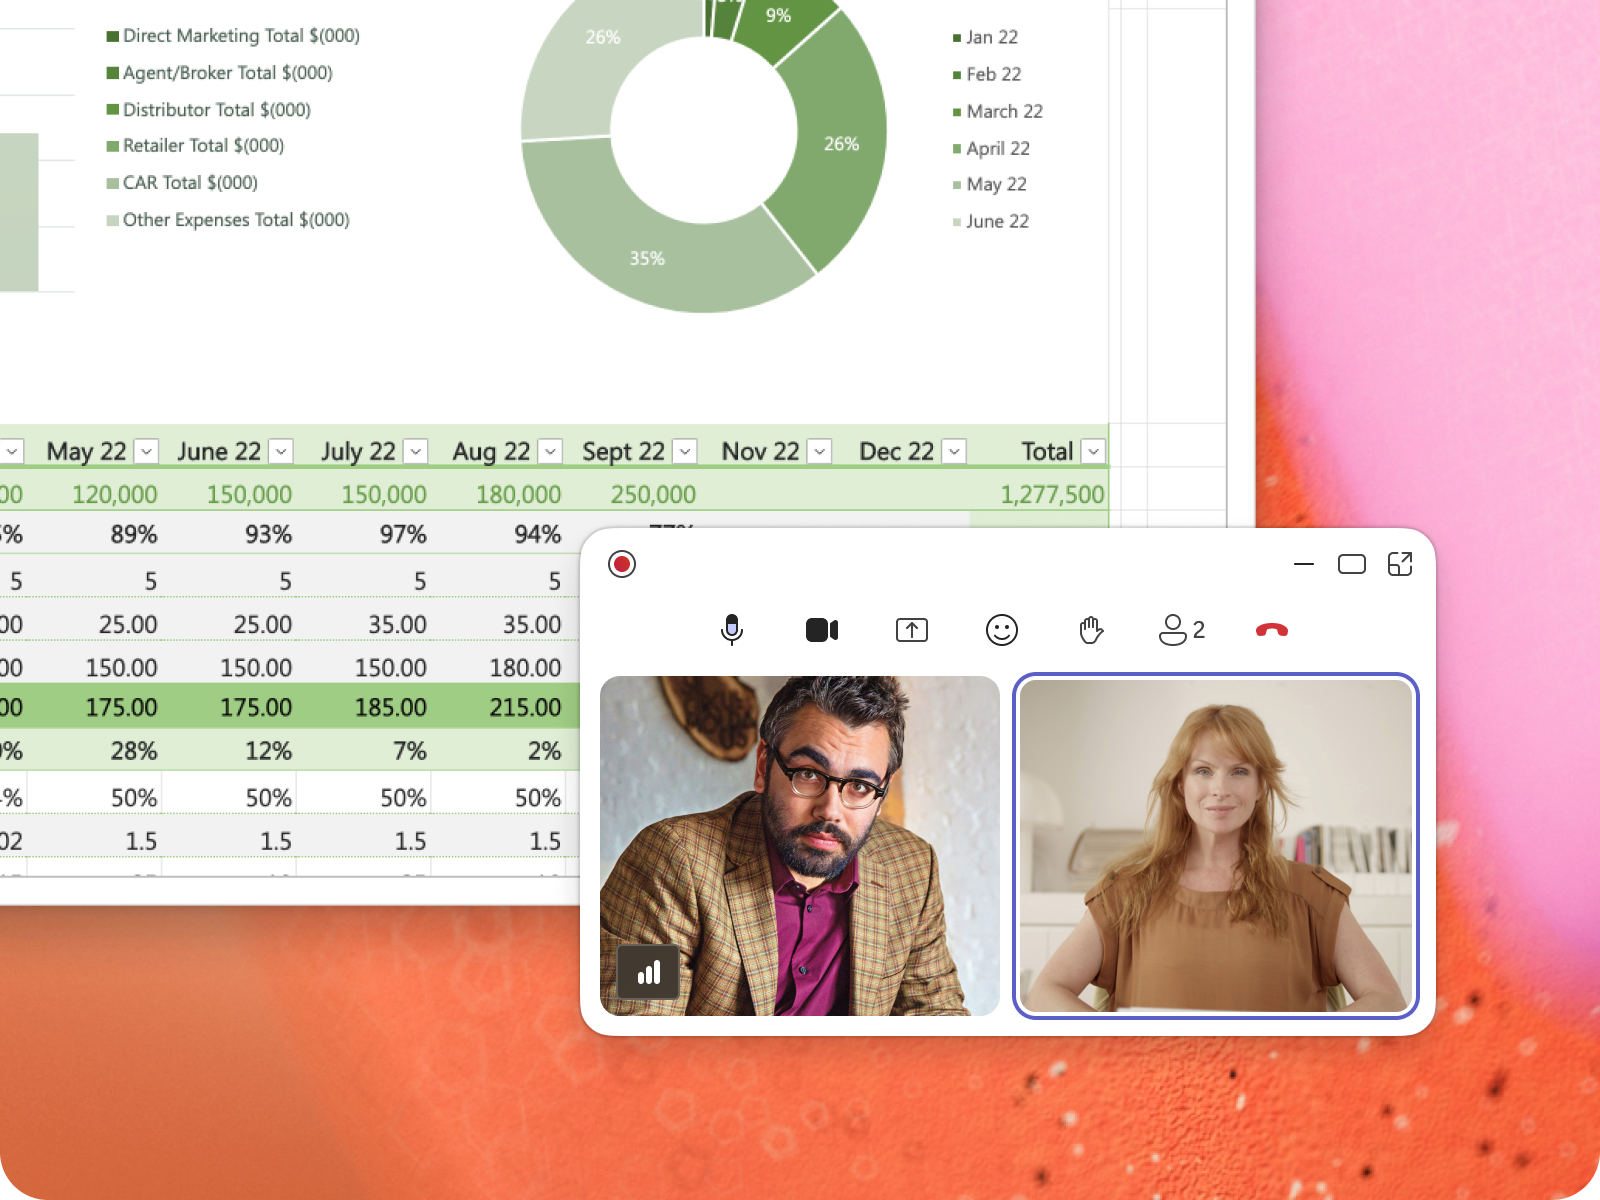Click the "Jan 22" donut legend entry
The height and width of the screenshot is (1200, 1600).
click(985, 37)
